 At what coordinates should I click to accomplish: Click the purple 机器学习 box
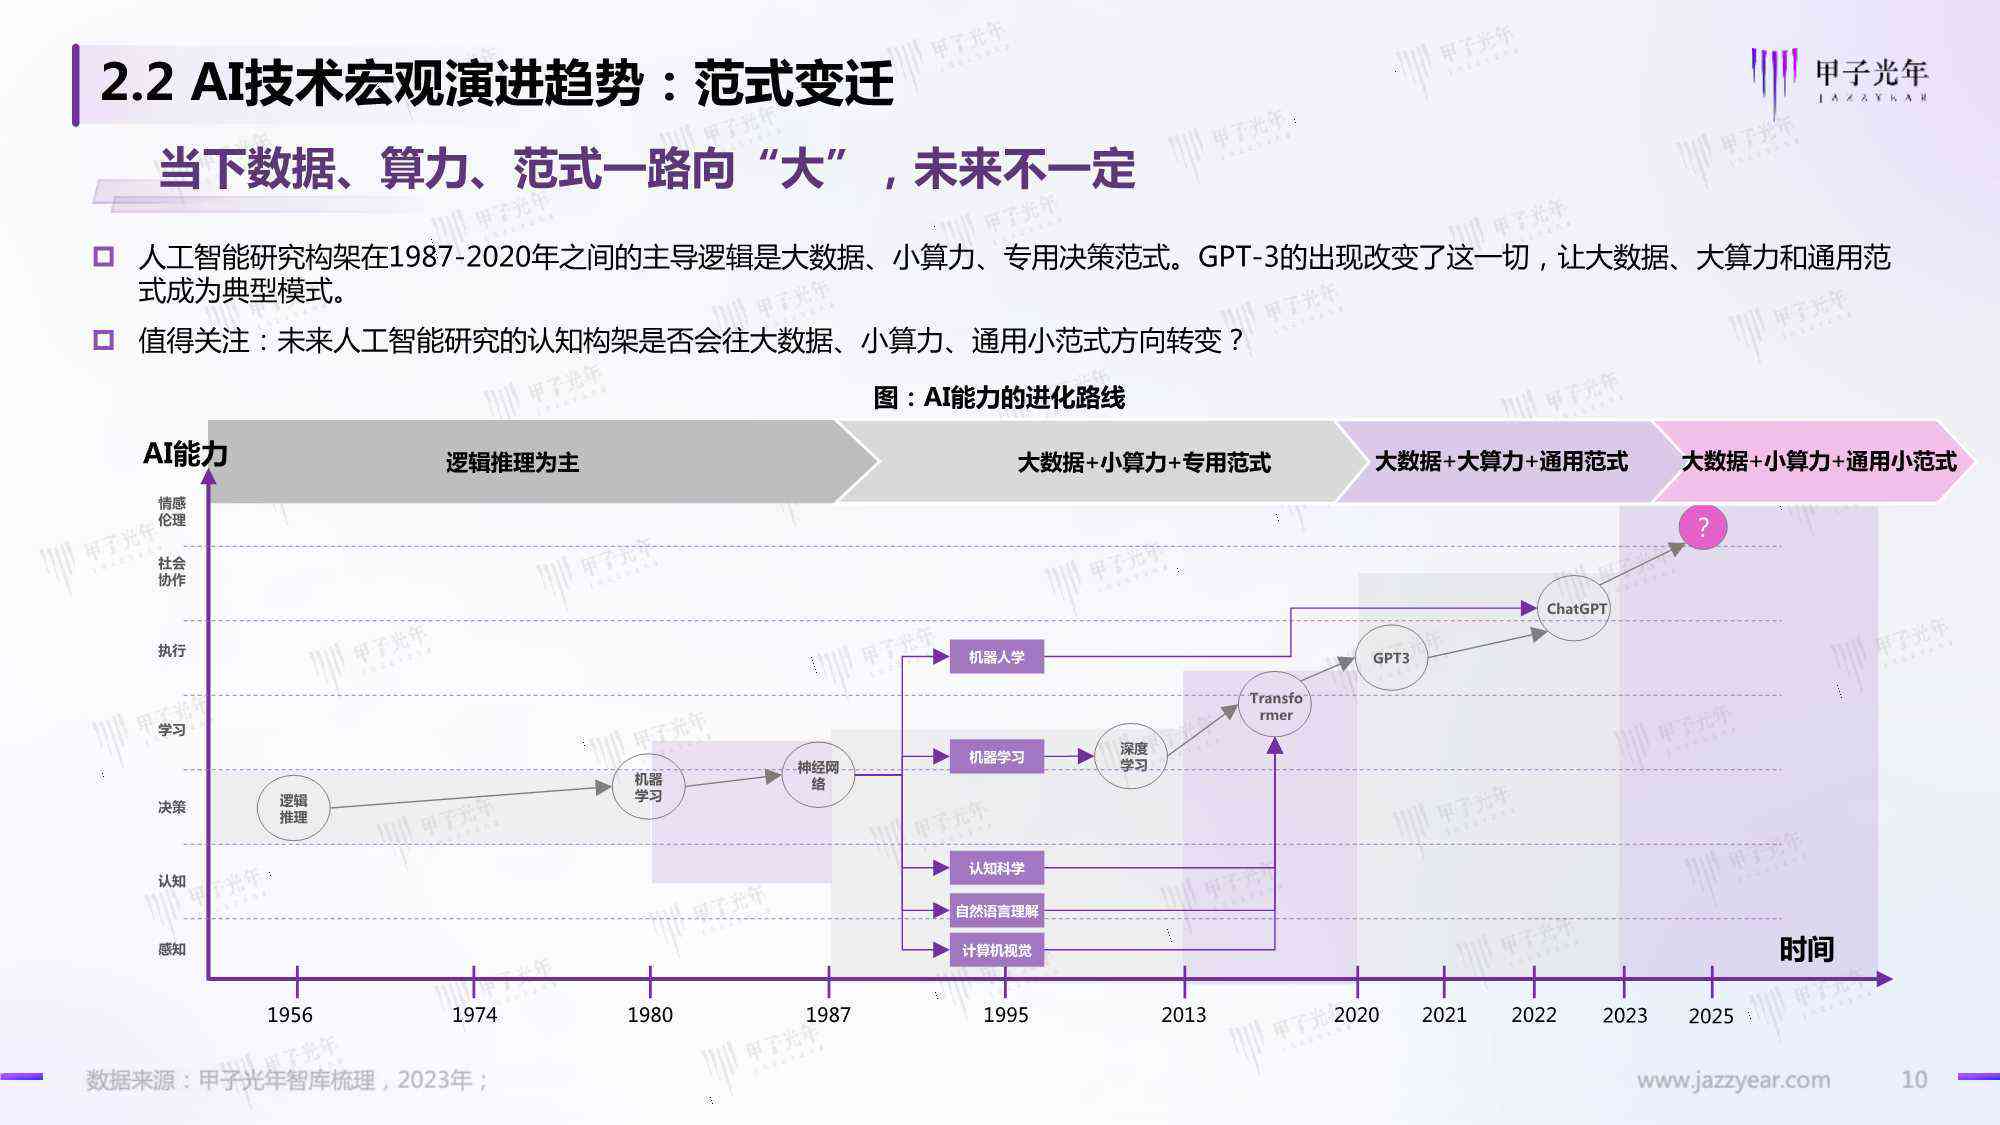coord(997,757)
